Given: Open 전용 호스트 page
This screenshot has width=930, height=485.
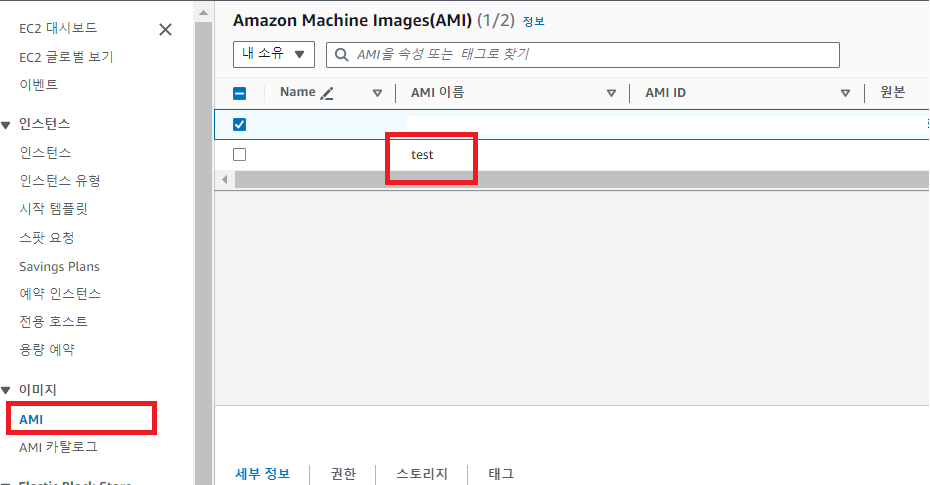Looking at the screenshot, I should pos(53,321).
